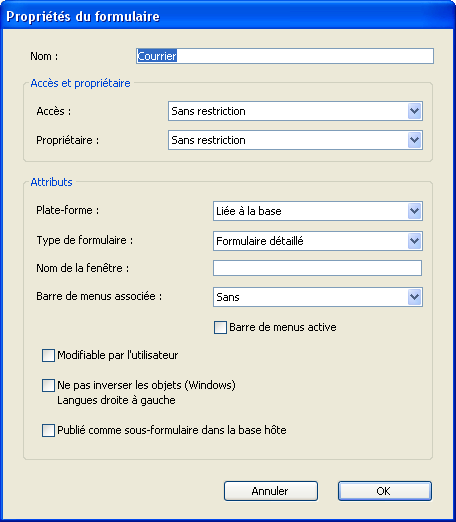Select the Formulaire détaillé combo box text
Screen dimensions: 456x522
(260, 241)
